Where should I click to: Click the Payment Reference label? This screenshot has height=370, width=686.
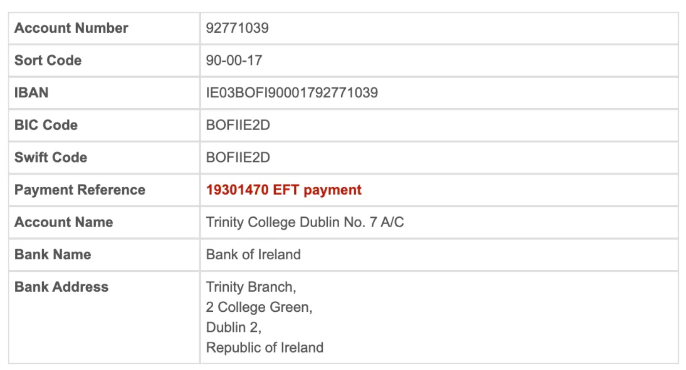[x=80, y=190]
